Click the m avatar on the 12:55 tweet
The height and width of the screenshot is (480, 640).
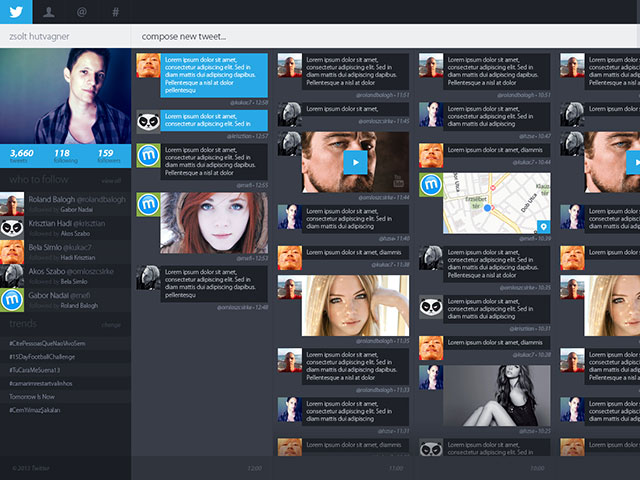click(x=148, y=156)
